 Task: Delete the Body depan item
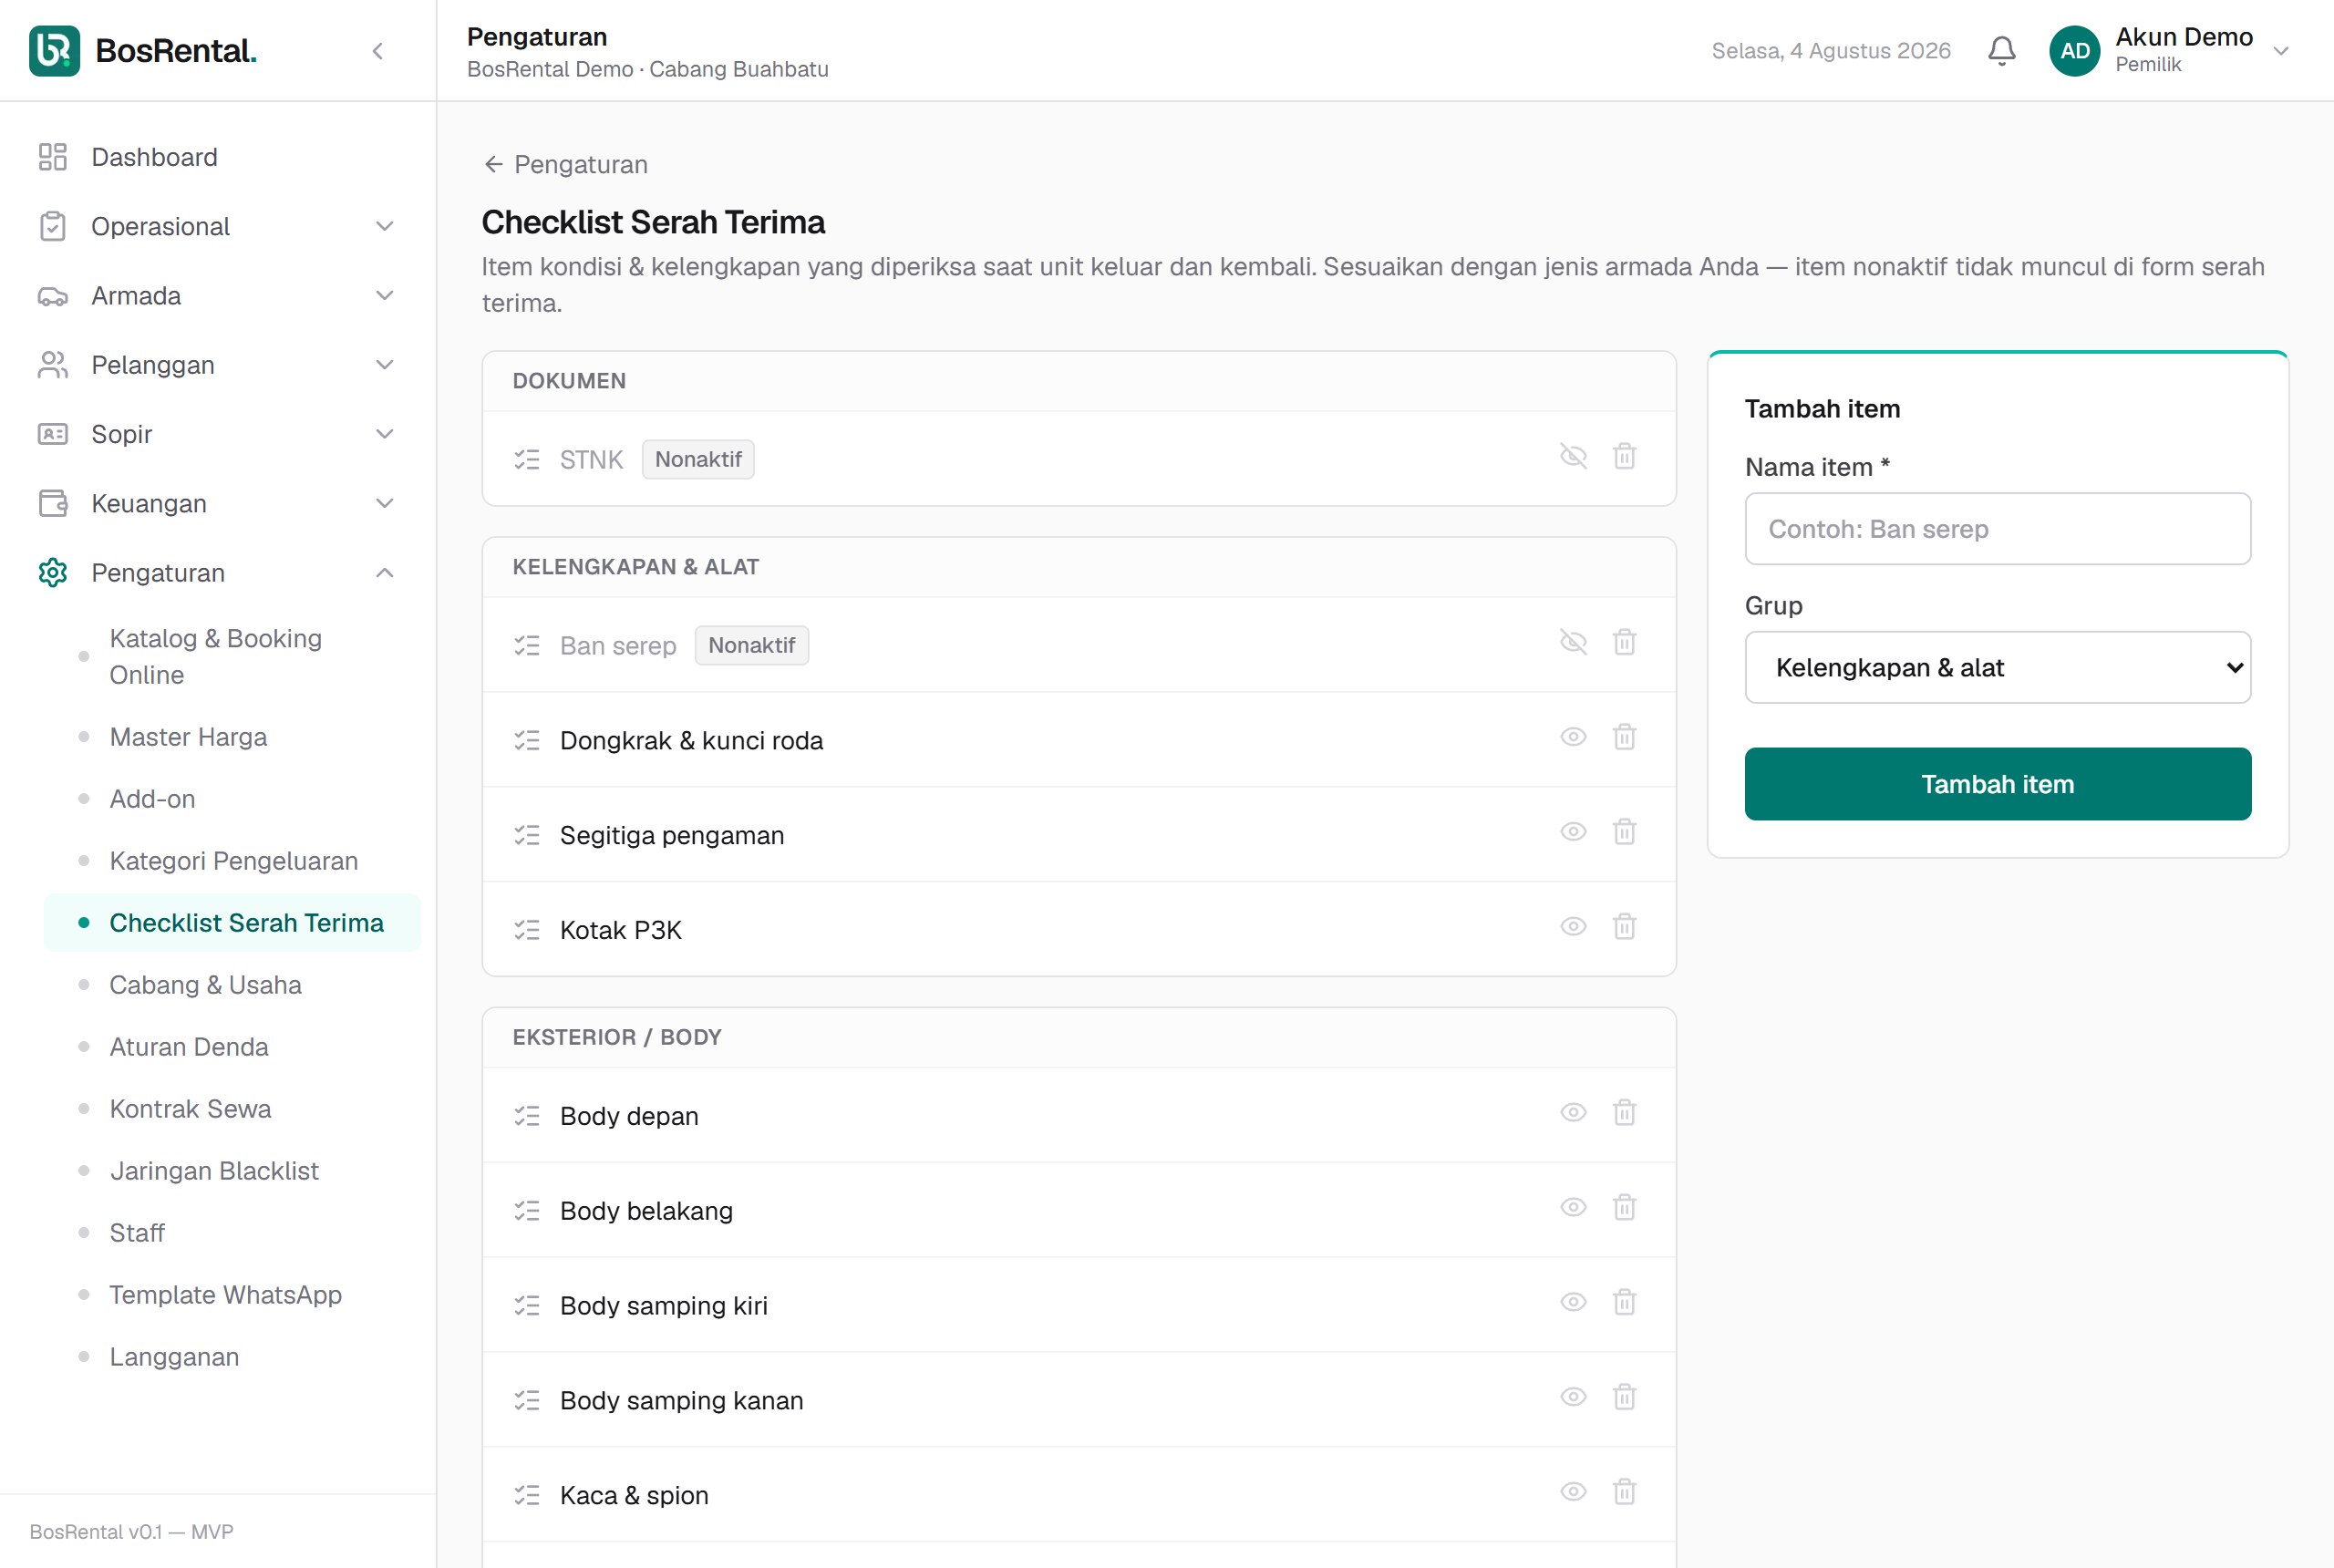tap(1624, 1114)
